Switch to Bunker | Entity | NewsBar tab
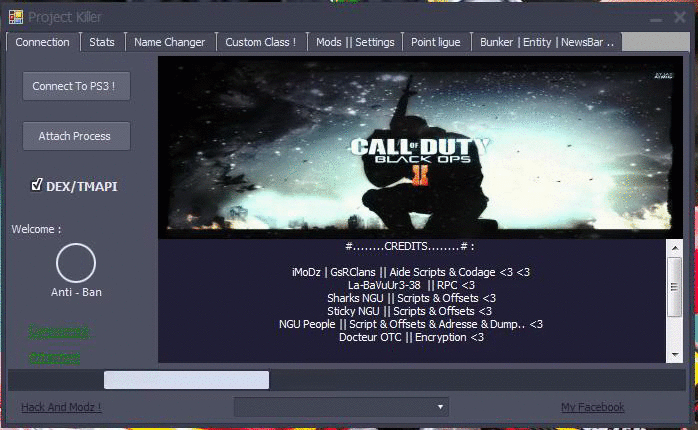Viewport: 698px width, 430px height. pyautogui.click(x=547, y=42)
